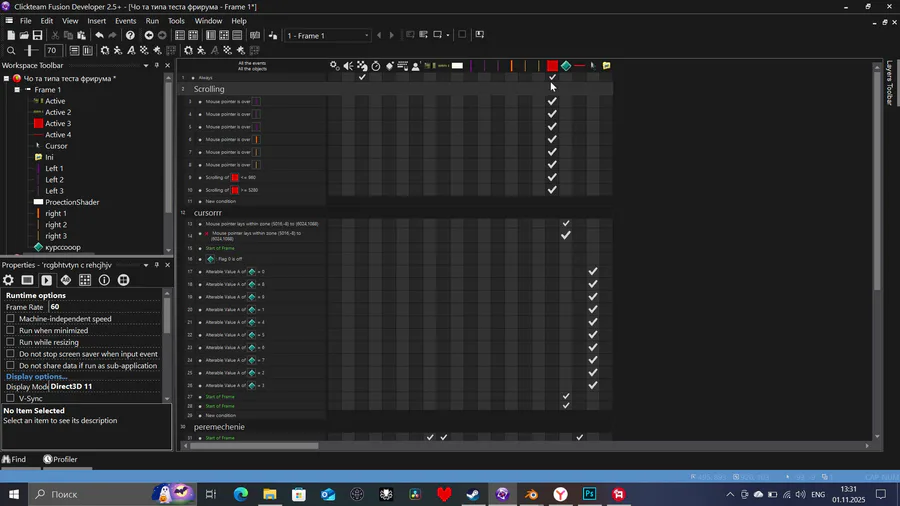The width and height of the screenshot is (900, 506).
Task: Toggle Run while resizing checkbox
Action: pyautogui.click(x=10, y=342)
